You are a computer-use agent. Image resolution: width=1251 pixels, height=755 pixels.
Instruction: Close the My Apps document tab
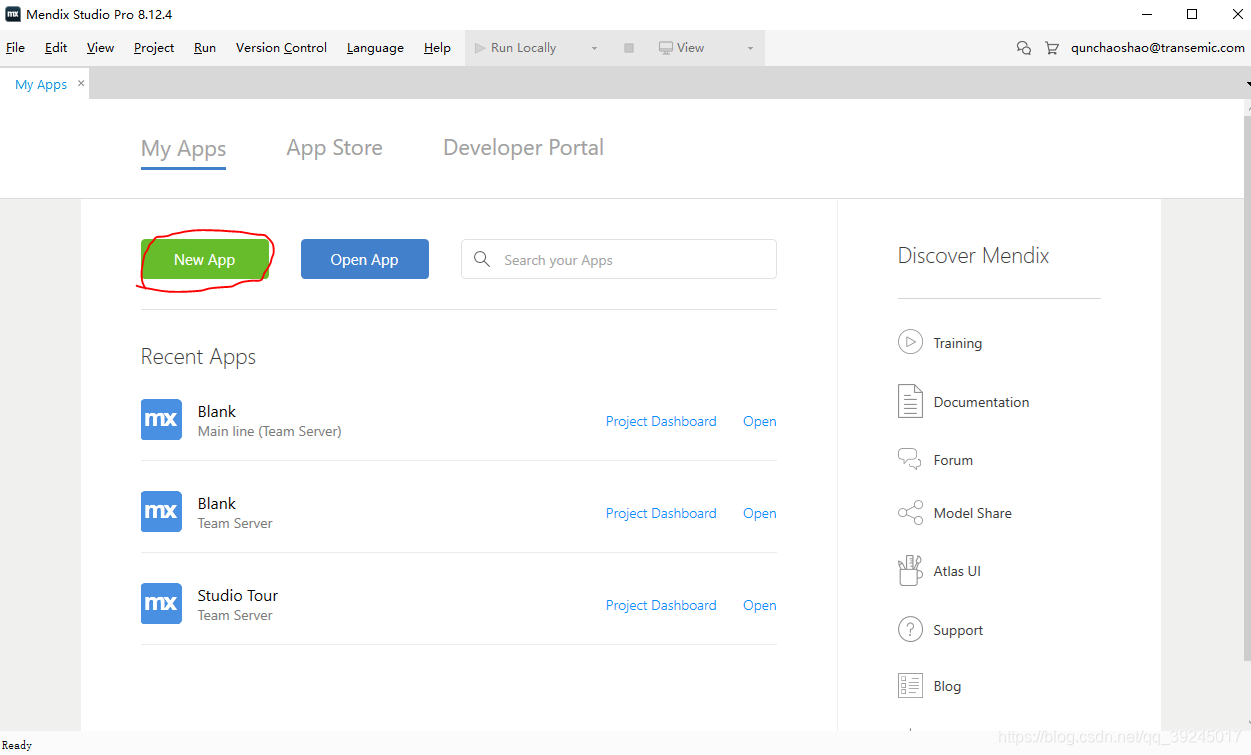pyautogui.click(x=81, y=84)
